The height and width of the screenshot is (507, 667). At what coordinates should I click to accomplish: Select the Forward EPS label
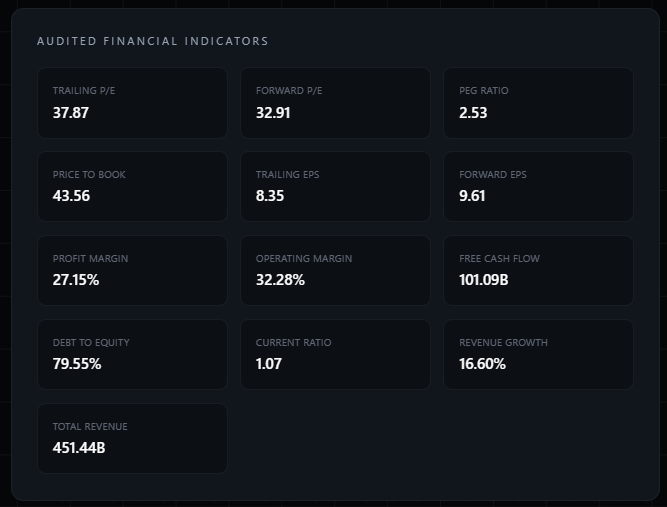tap(493, 175)
